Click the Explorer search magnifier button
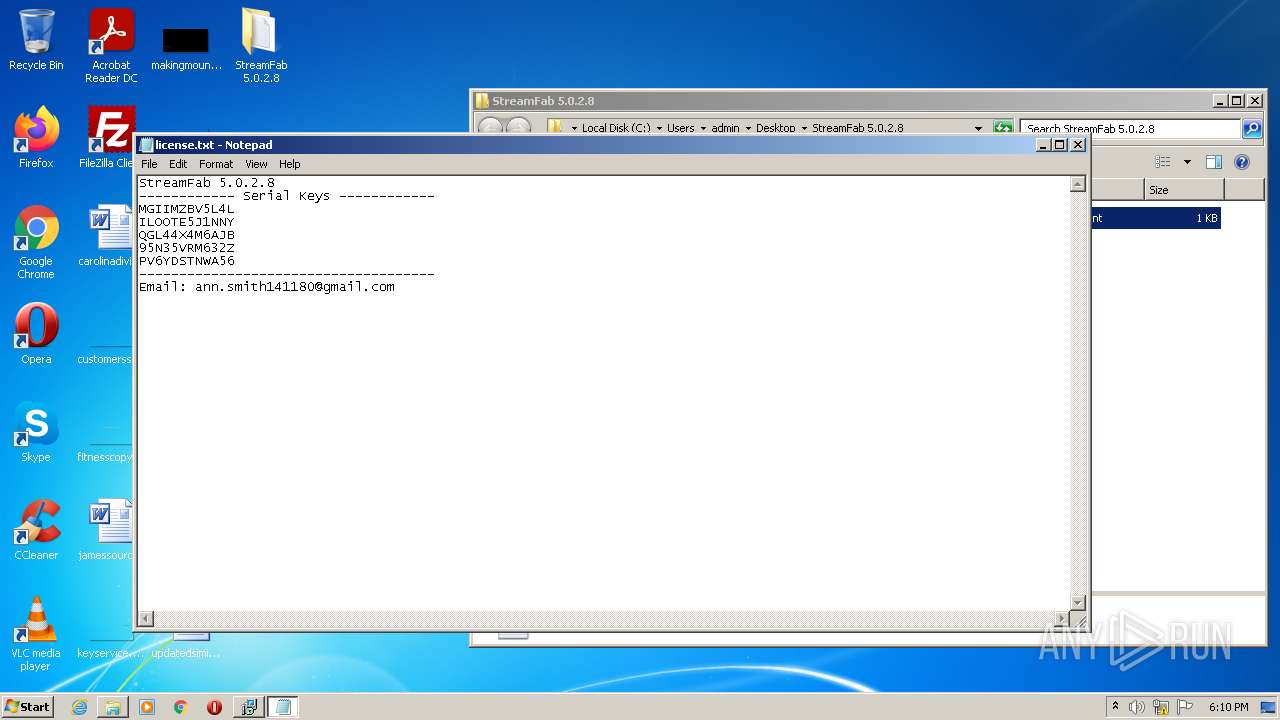The image size is (1280, 720). point(1252,128)
